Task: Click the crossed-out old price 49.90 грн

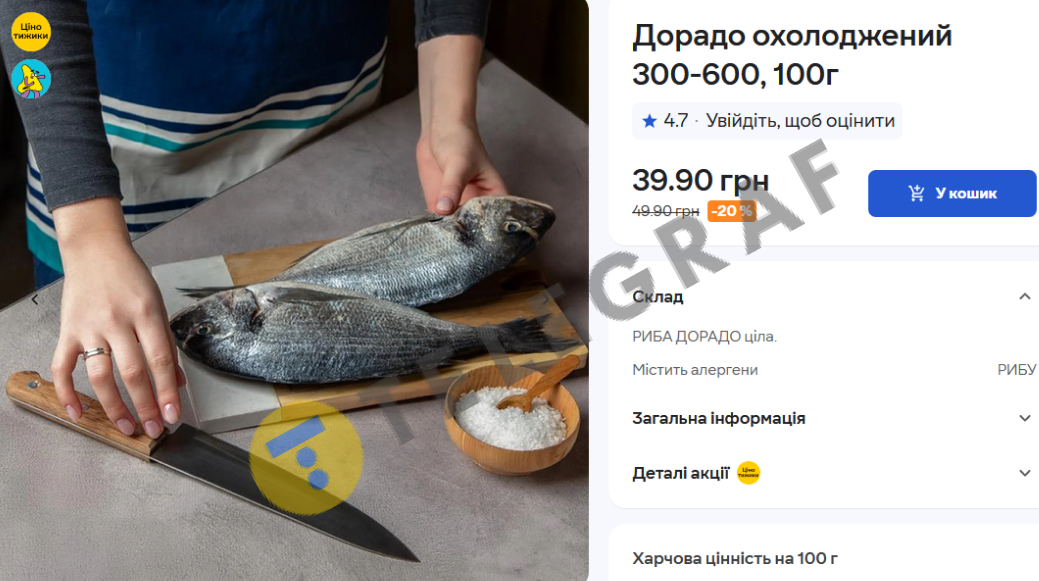Action: pos(665,211)
